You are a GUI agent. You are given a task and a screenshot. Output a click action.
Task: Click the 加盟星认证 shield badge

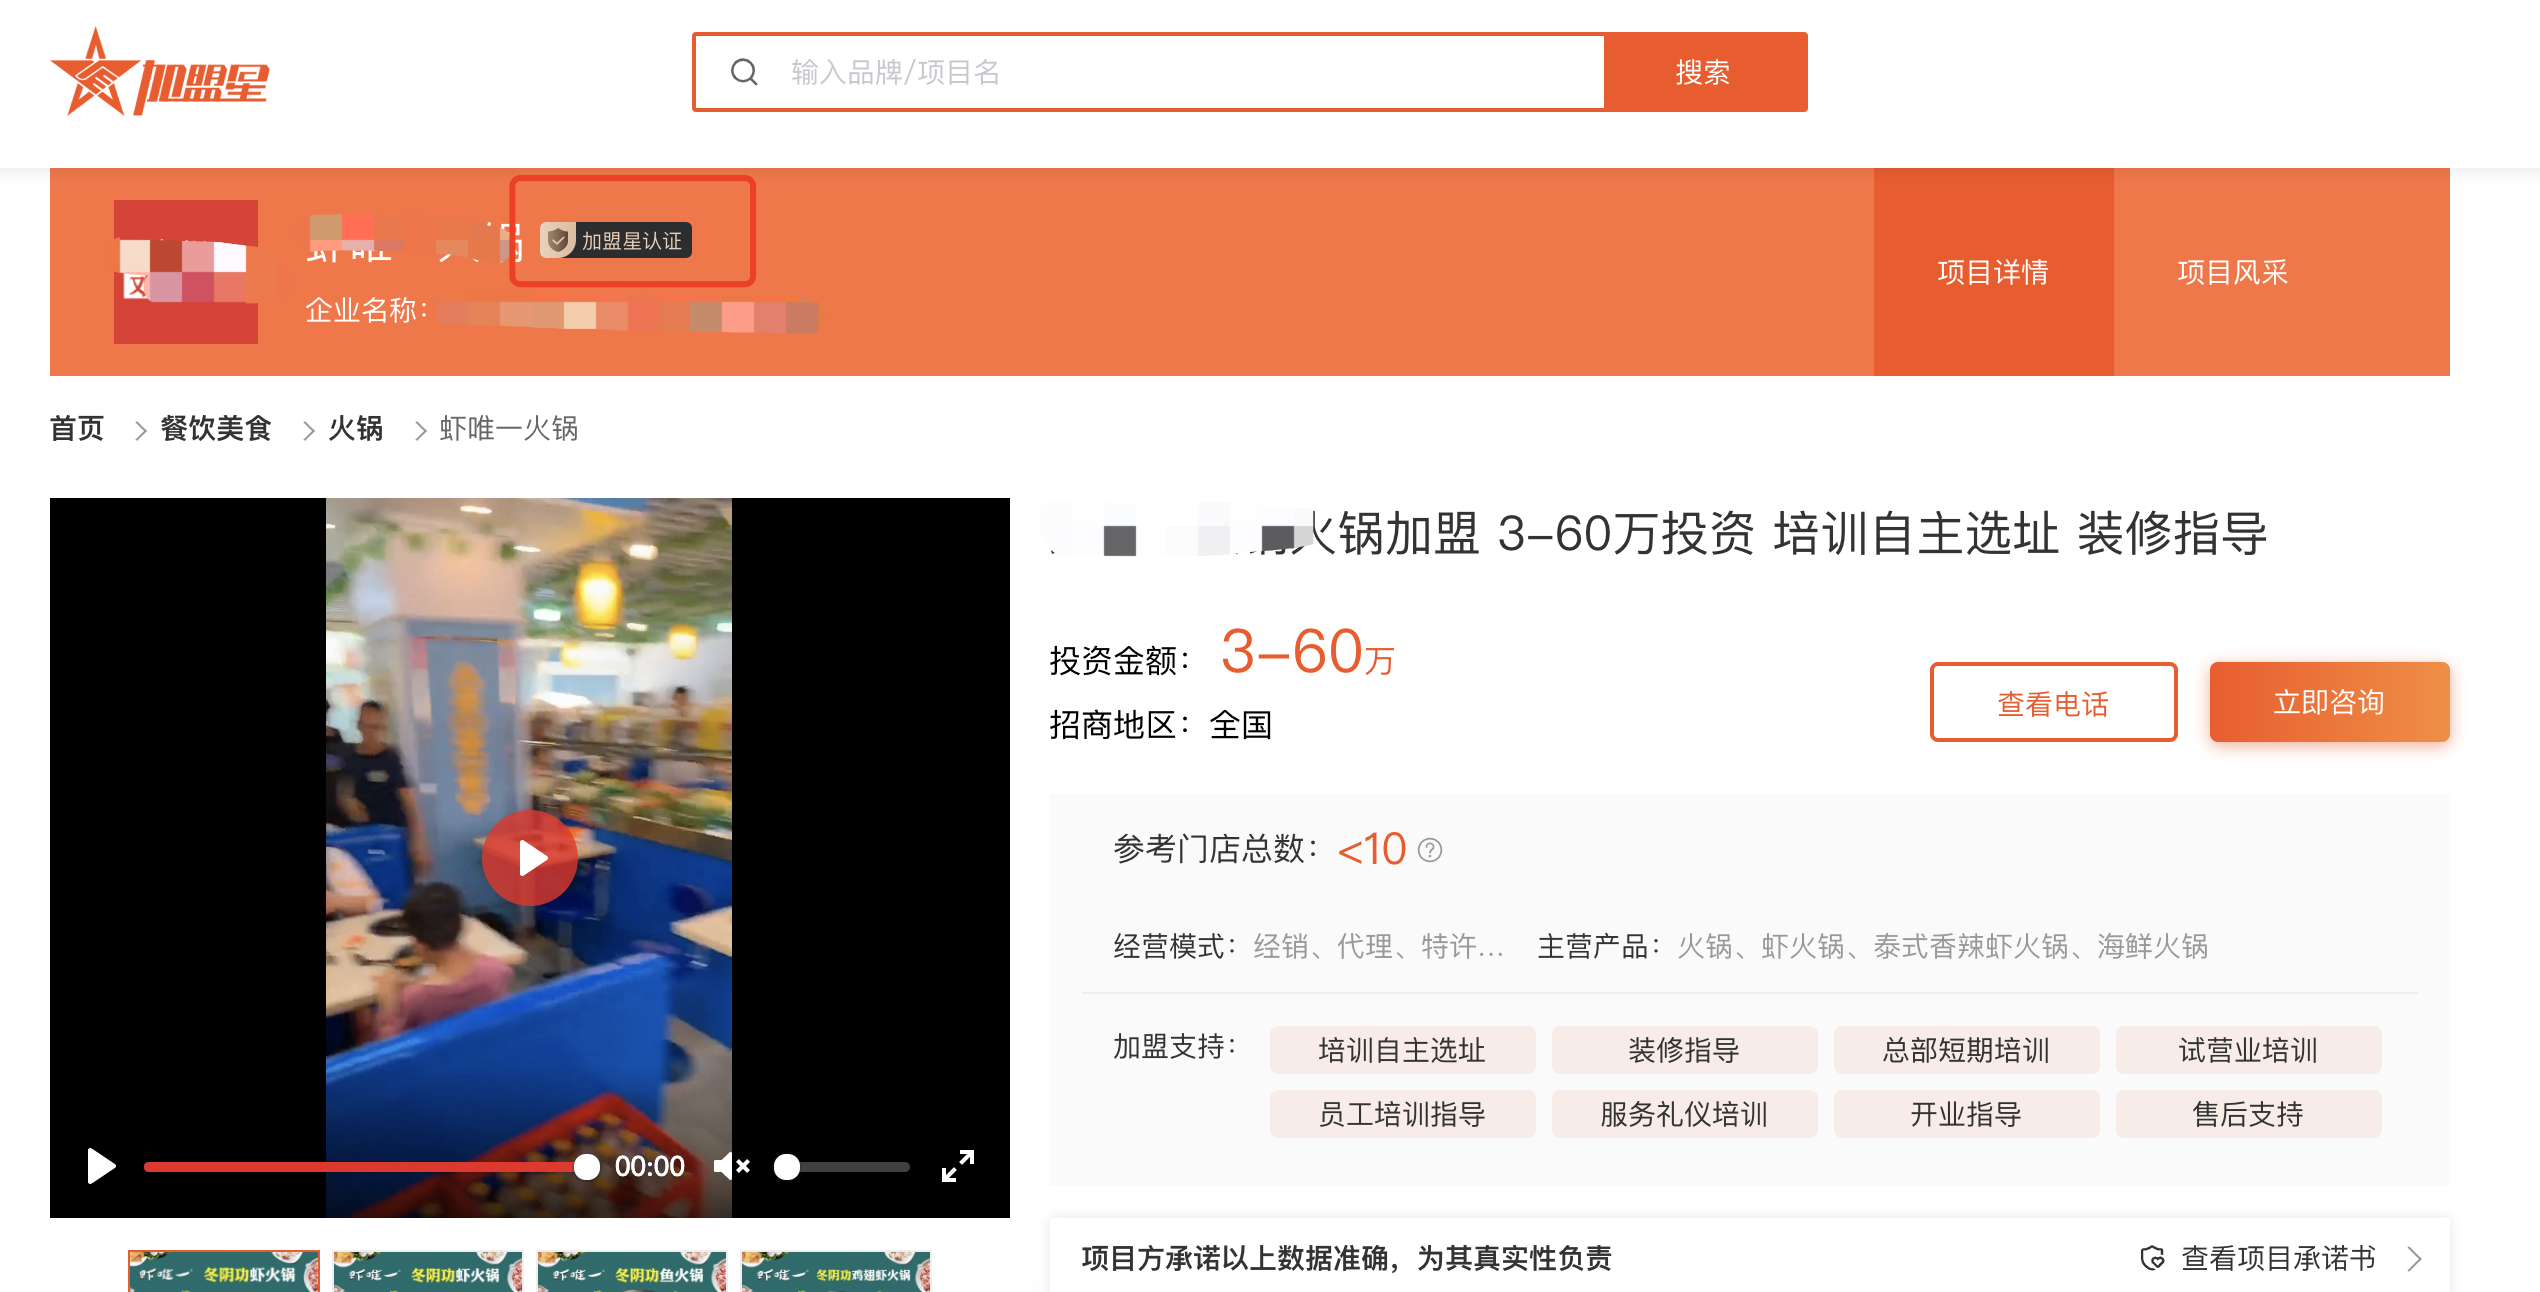616,240
